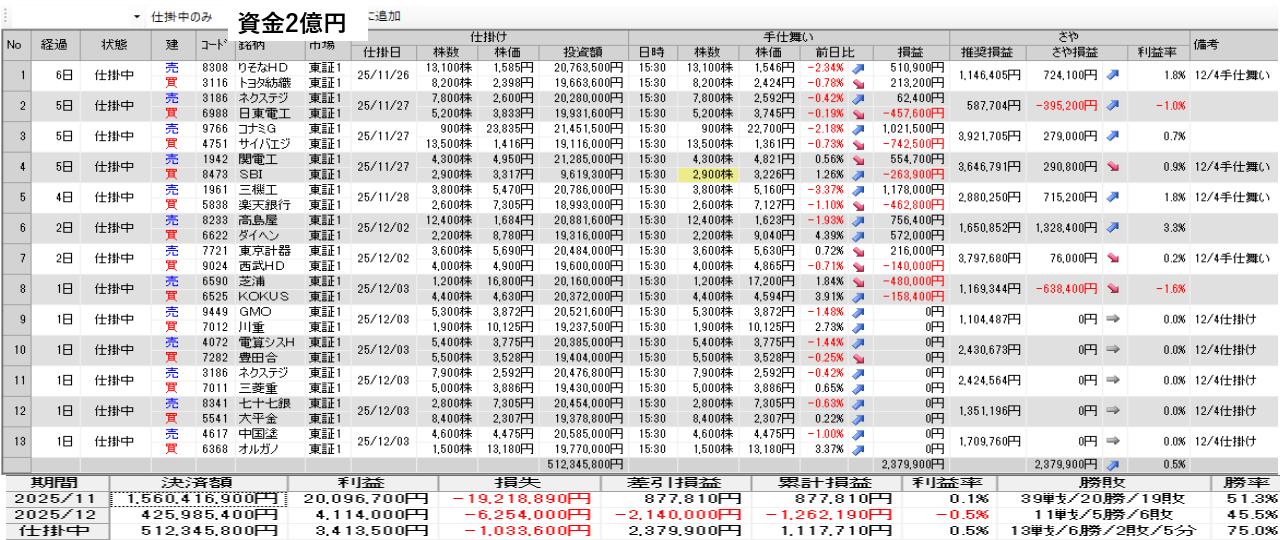Click the down-arrow icon beside りそなHD's -2.34%
This screenshot has width=1280, height=540.
[857, 68]
